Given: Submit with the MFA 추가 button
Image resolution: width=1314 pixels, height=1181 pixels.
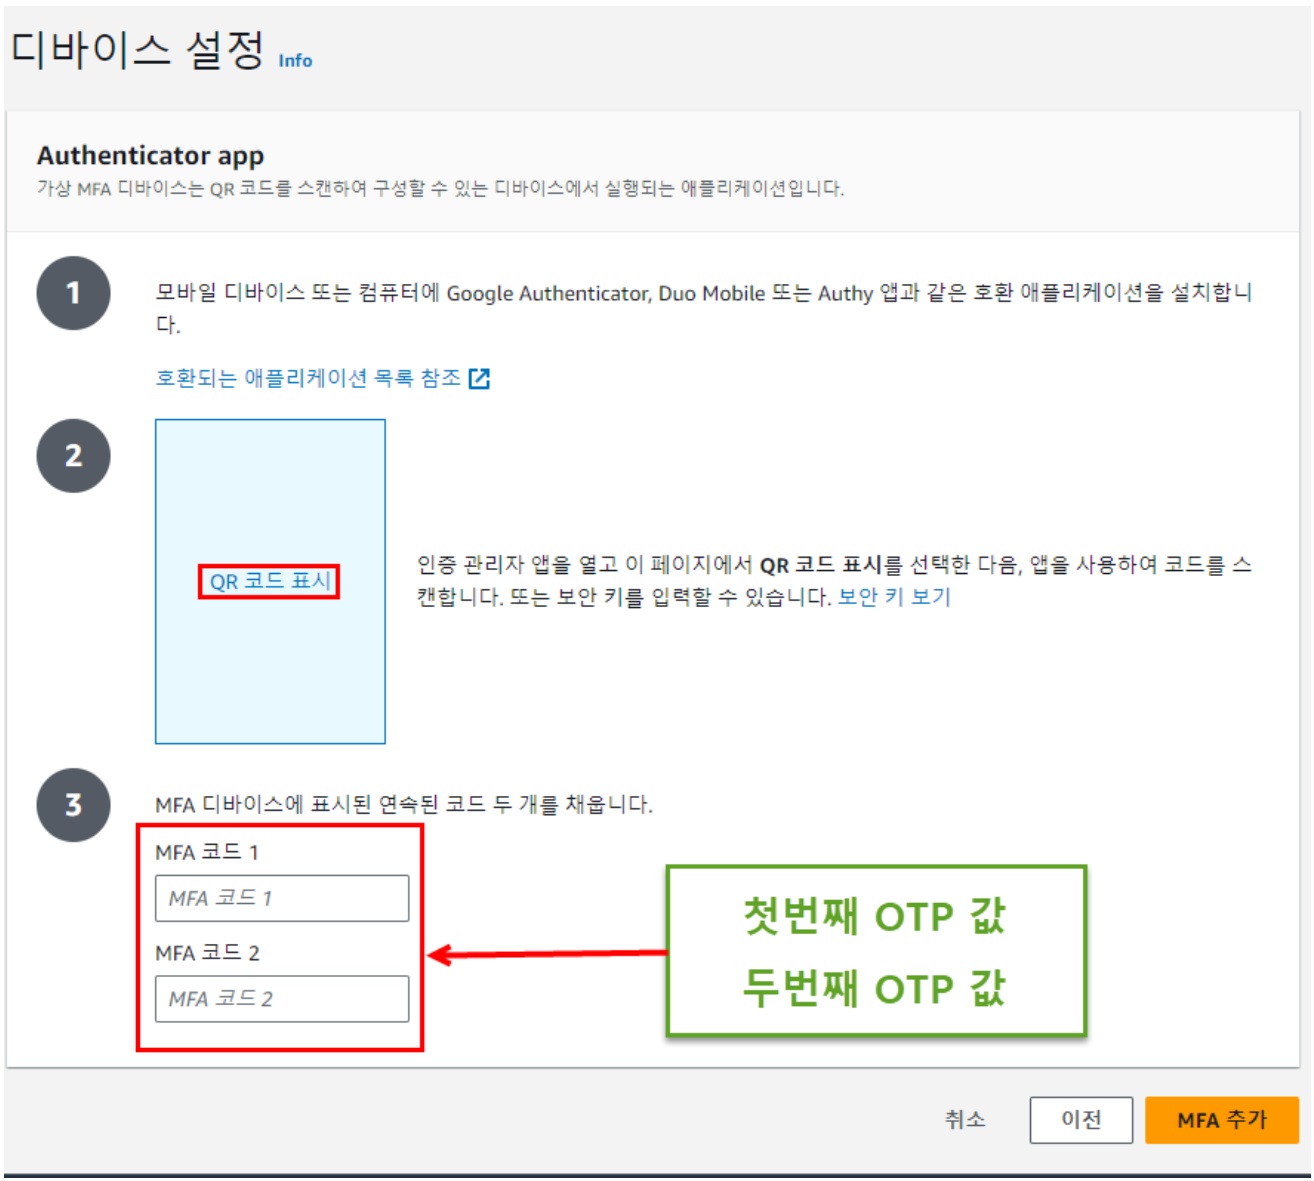Looking at the screenshot, I should [x=1222, y=1119].
